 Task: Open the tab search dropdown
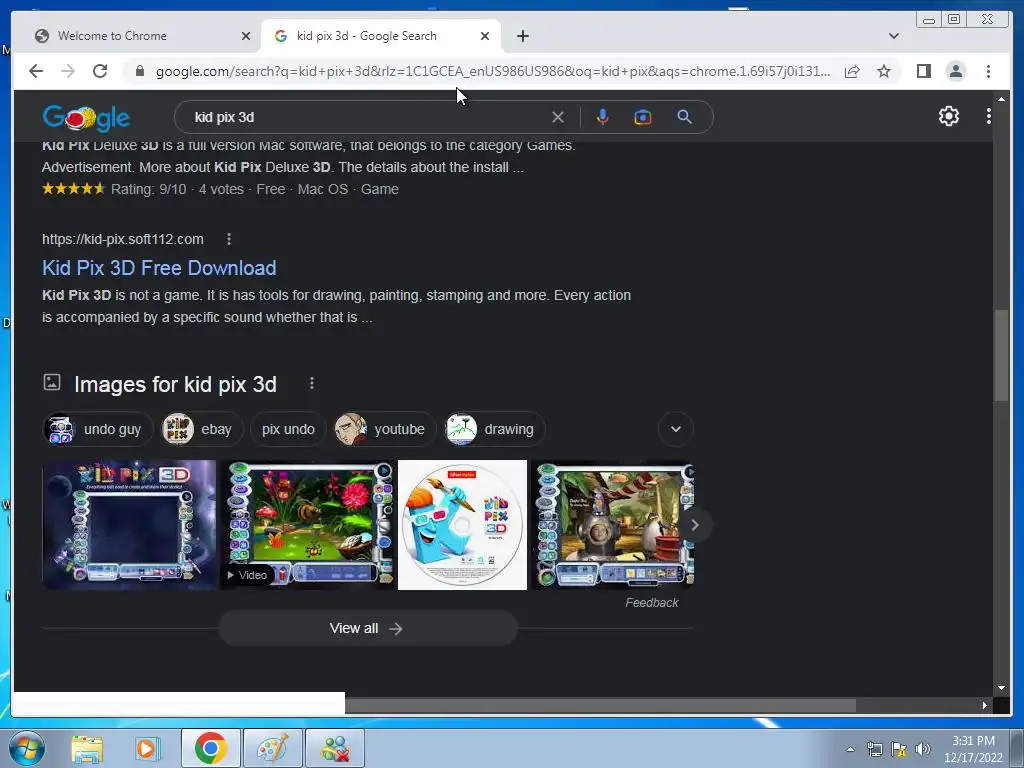tap(894, 36)
